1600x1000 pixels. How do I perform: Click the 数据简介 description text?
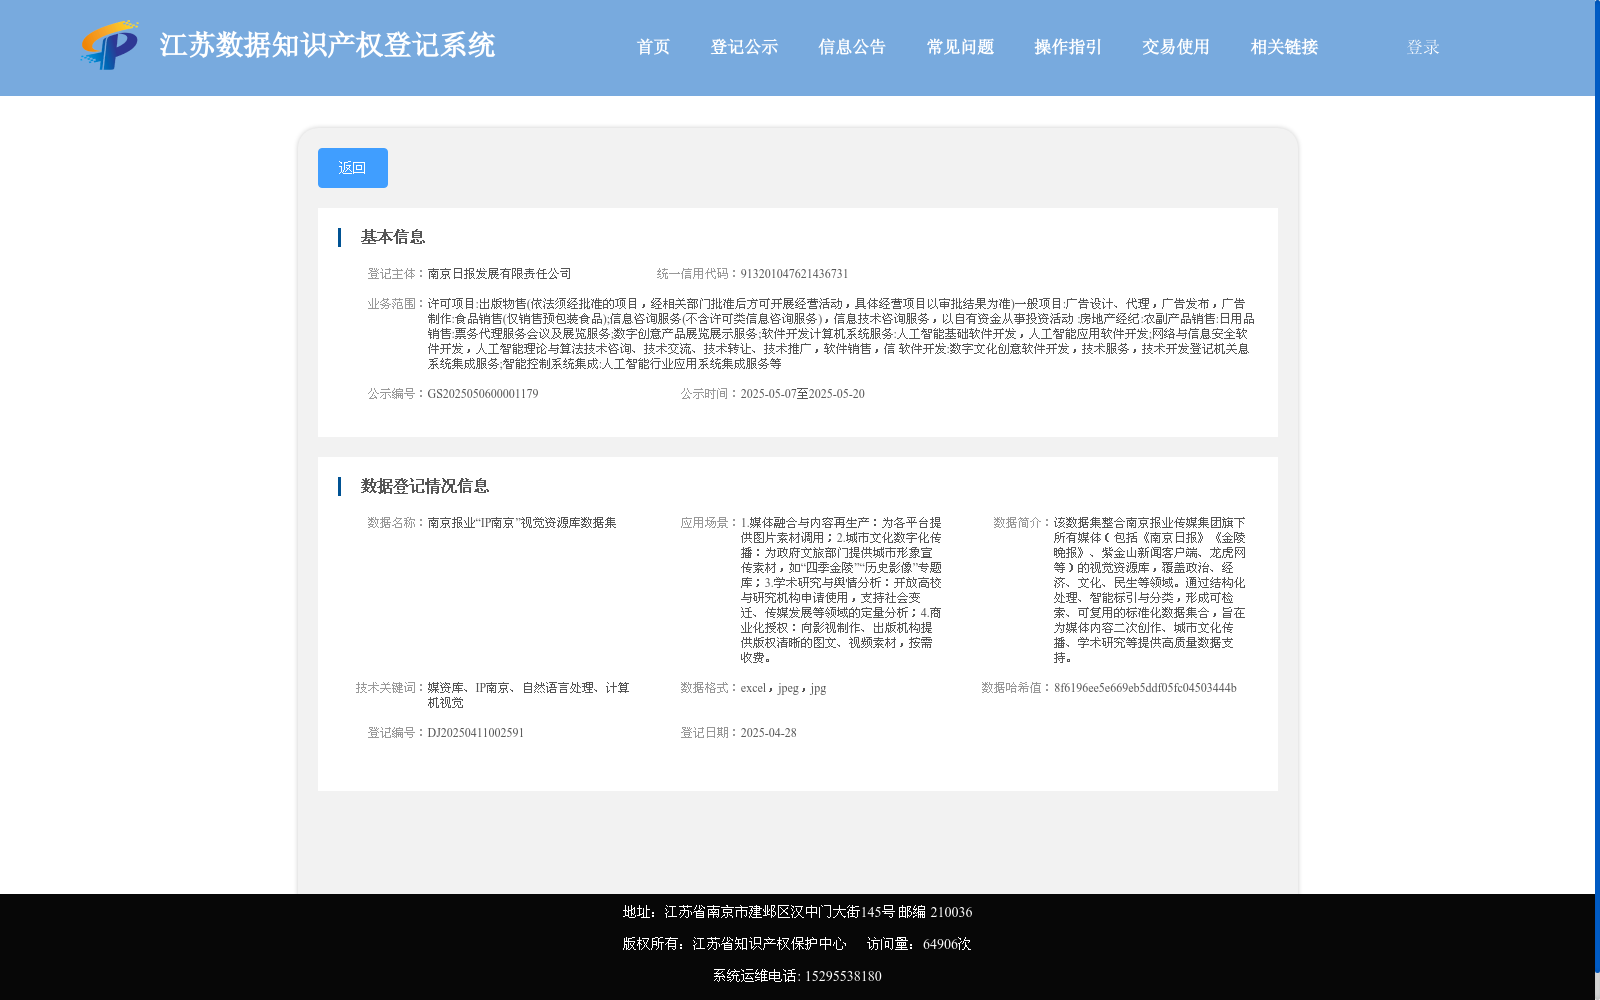click(1149, 590)
